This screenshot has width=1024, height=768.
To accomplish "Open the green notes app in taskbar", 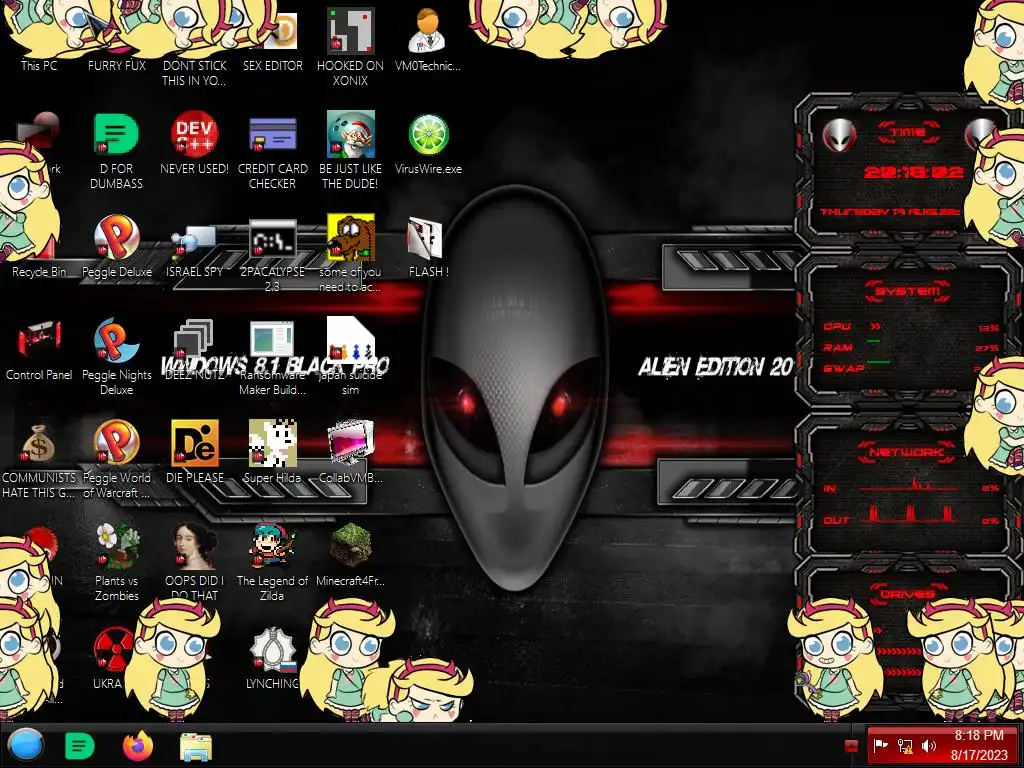I will click(80, 746).
